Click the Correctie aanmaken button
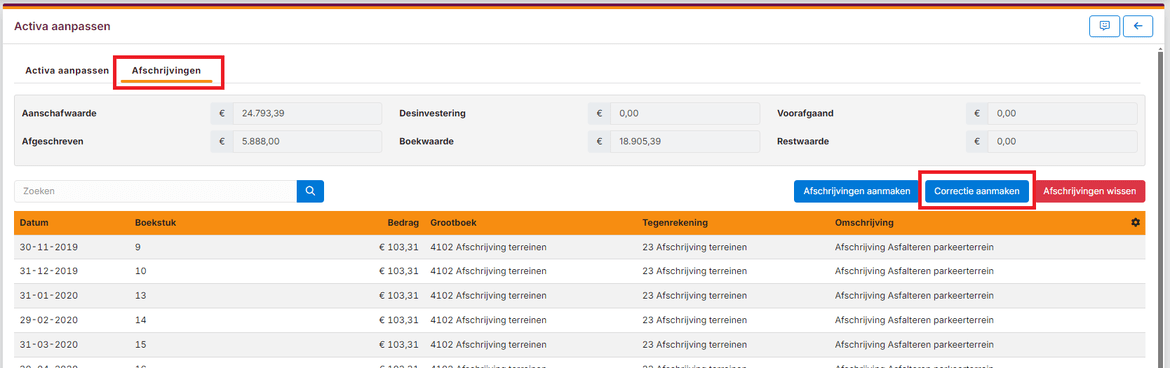Image resolution: width=1170 pixels, height=368 pixels. (977, 191)
